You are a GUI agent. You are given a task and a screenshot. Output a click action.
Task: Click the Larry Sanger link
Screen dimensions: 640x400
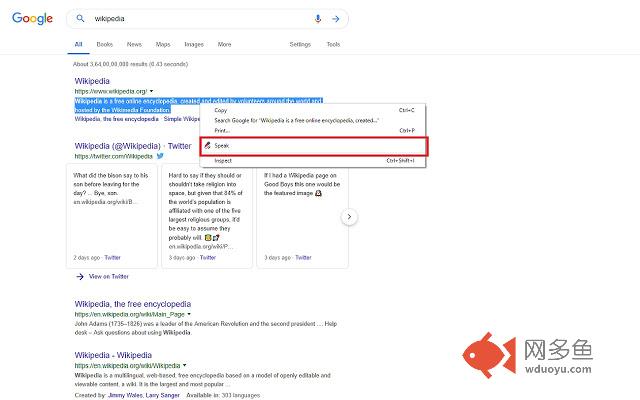(162, 395)
